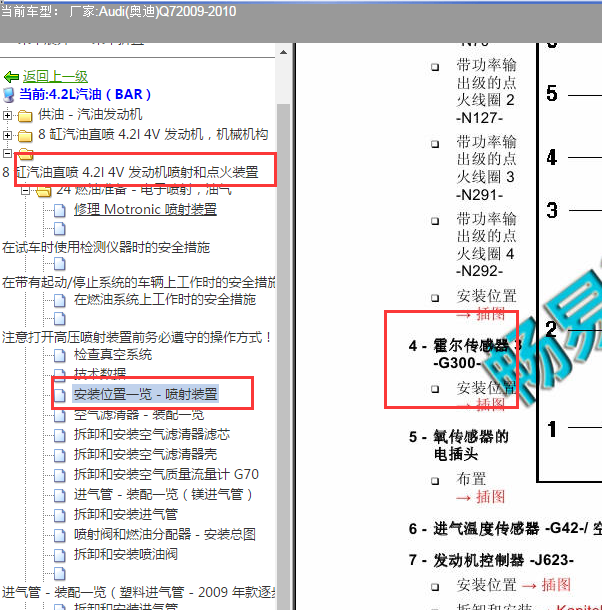Image resolution: width=602 pixels, height=610 pixels.
Task: Click callout number 4 in diagram
Action: (552, 158)
